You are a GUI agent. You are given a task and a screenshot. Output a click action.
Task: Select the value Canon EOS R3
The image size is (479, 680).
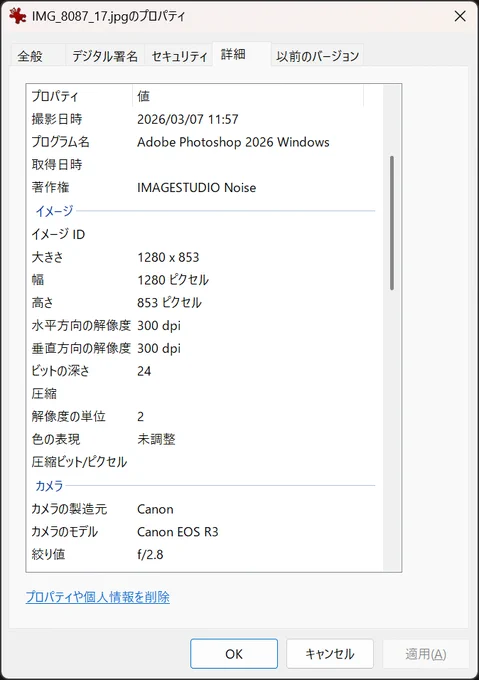click(x=178, y=532)
